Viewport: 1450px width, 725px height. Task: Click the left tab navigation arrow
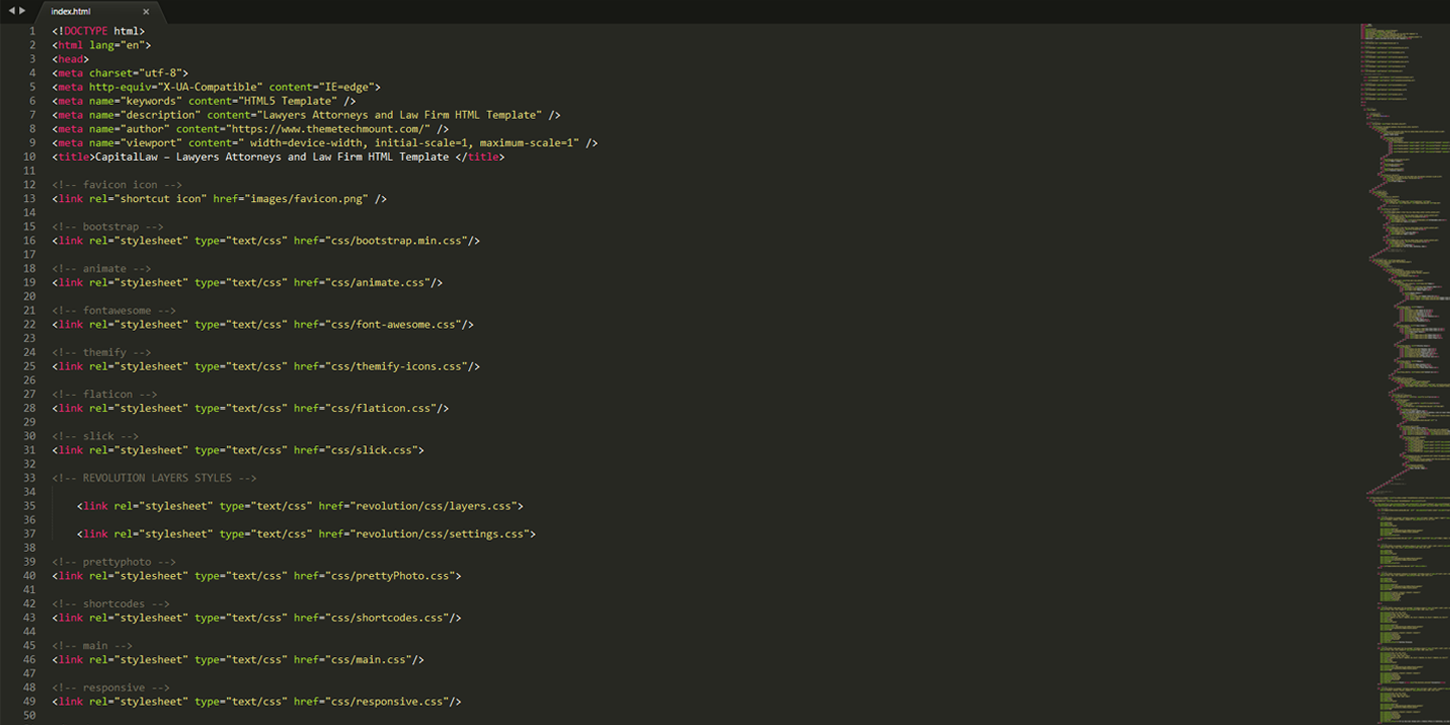click(x=12, y=11)
